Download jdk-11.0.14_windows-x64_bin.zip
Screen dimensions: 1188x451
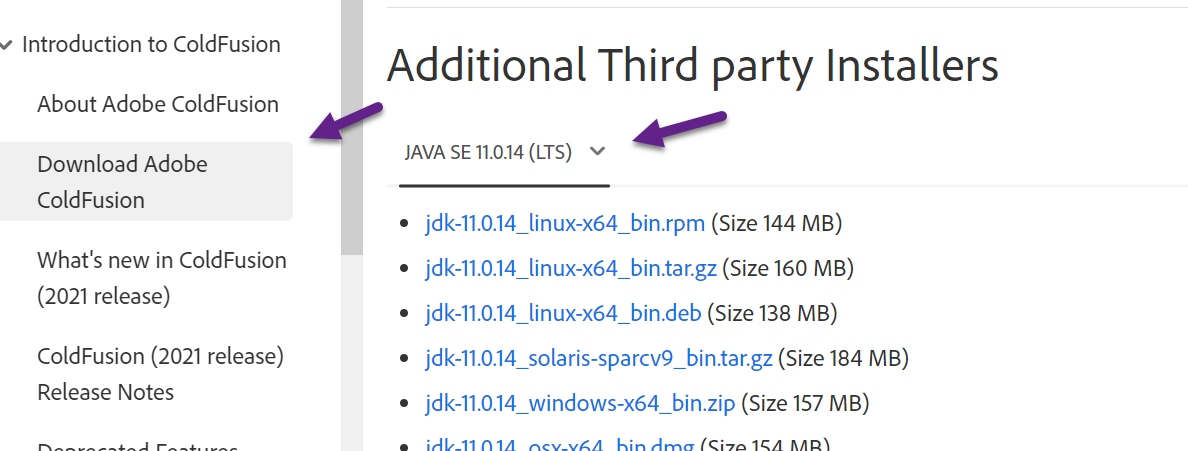tap(580, 404)
